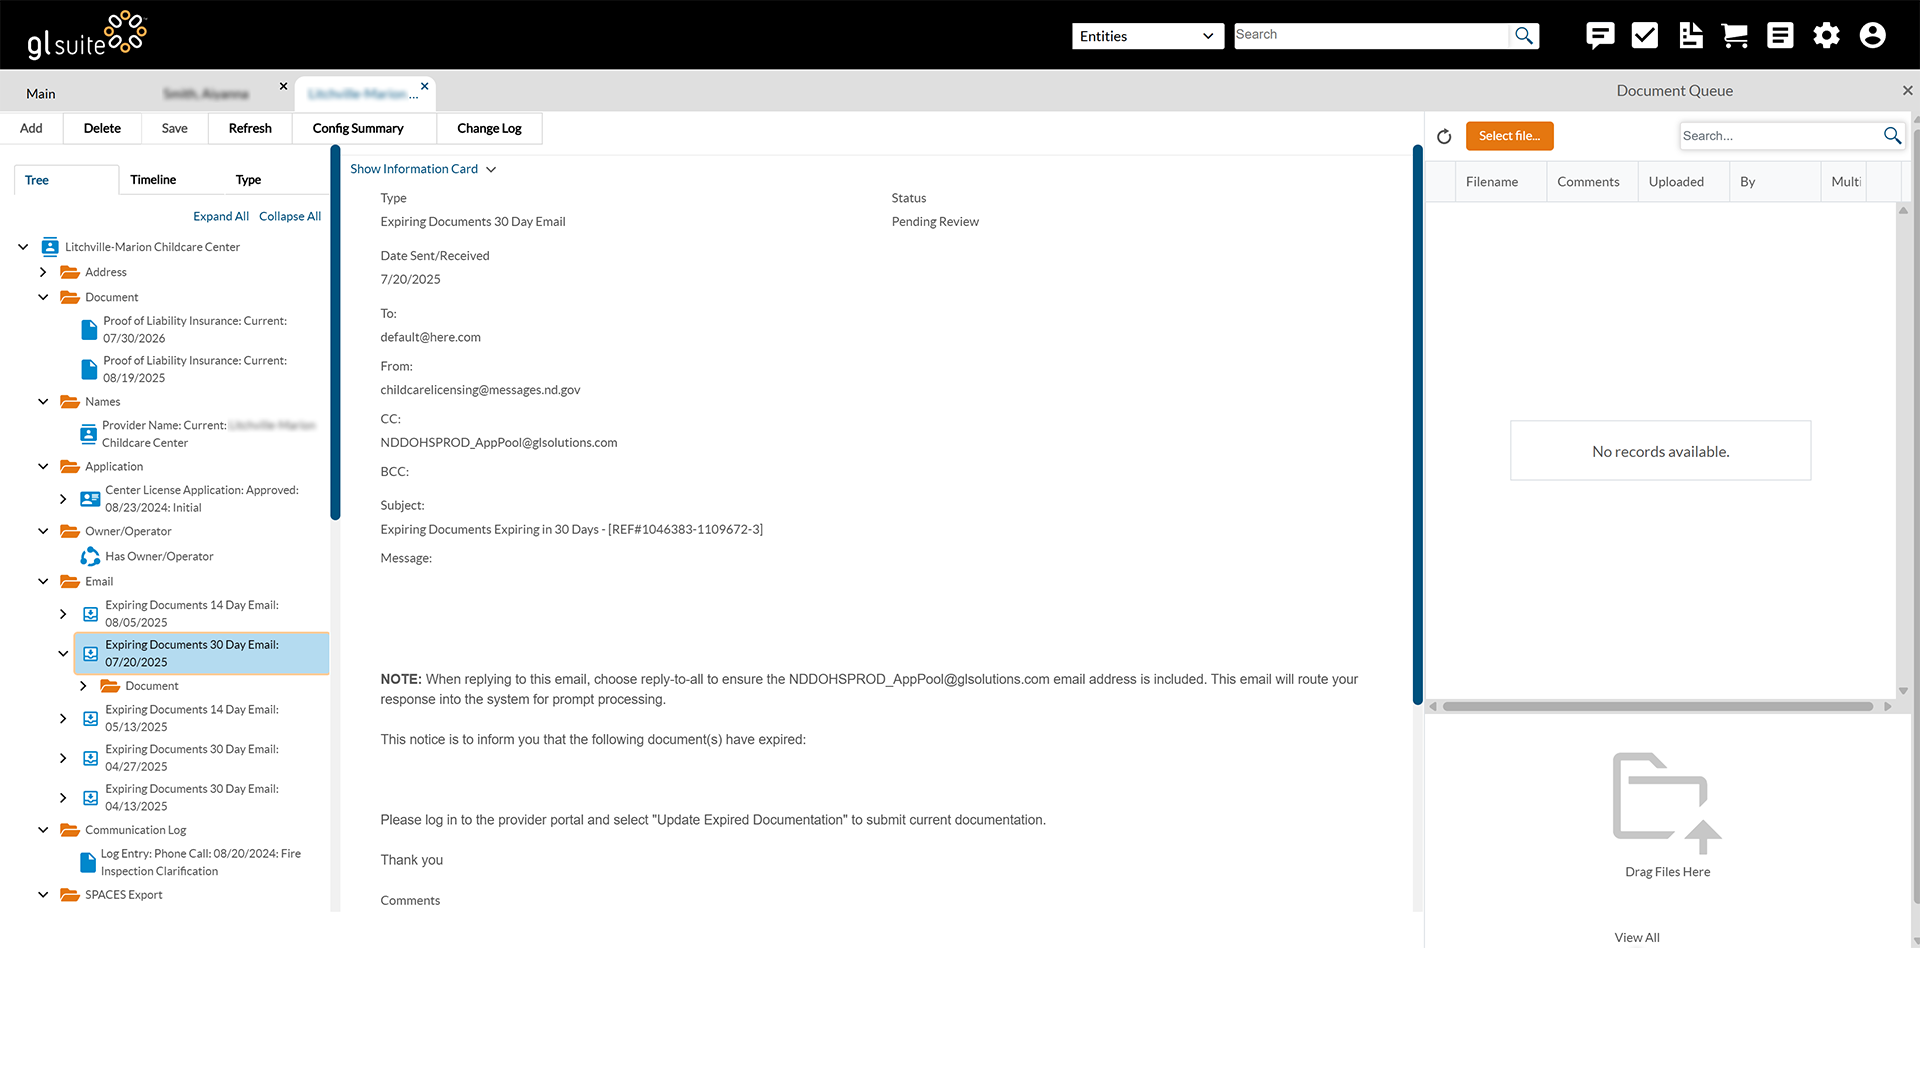Screen dimensions: 1920x1080
Task: Collapse the Communication Log folder
Action: [x=43, y=830]
